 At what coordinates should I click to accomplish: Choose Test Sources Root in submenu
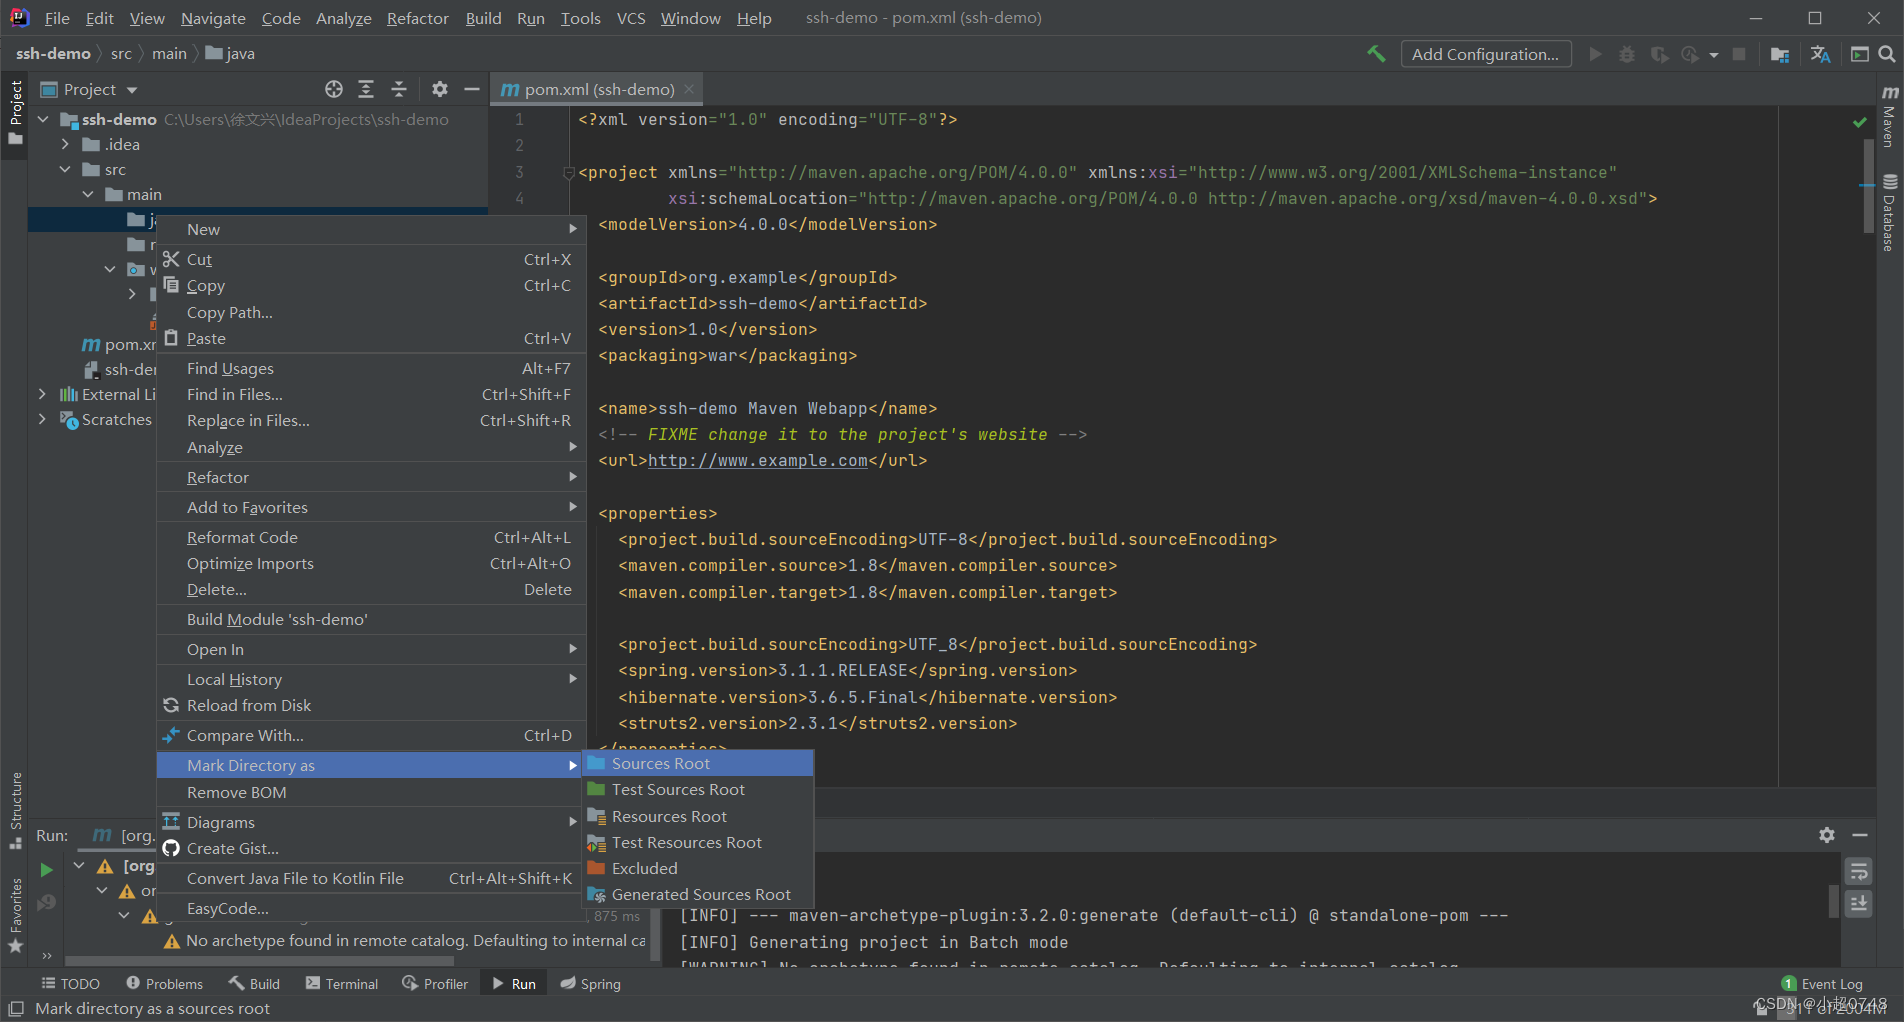tap(698, 789)
